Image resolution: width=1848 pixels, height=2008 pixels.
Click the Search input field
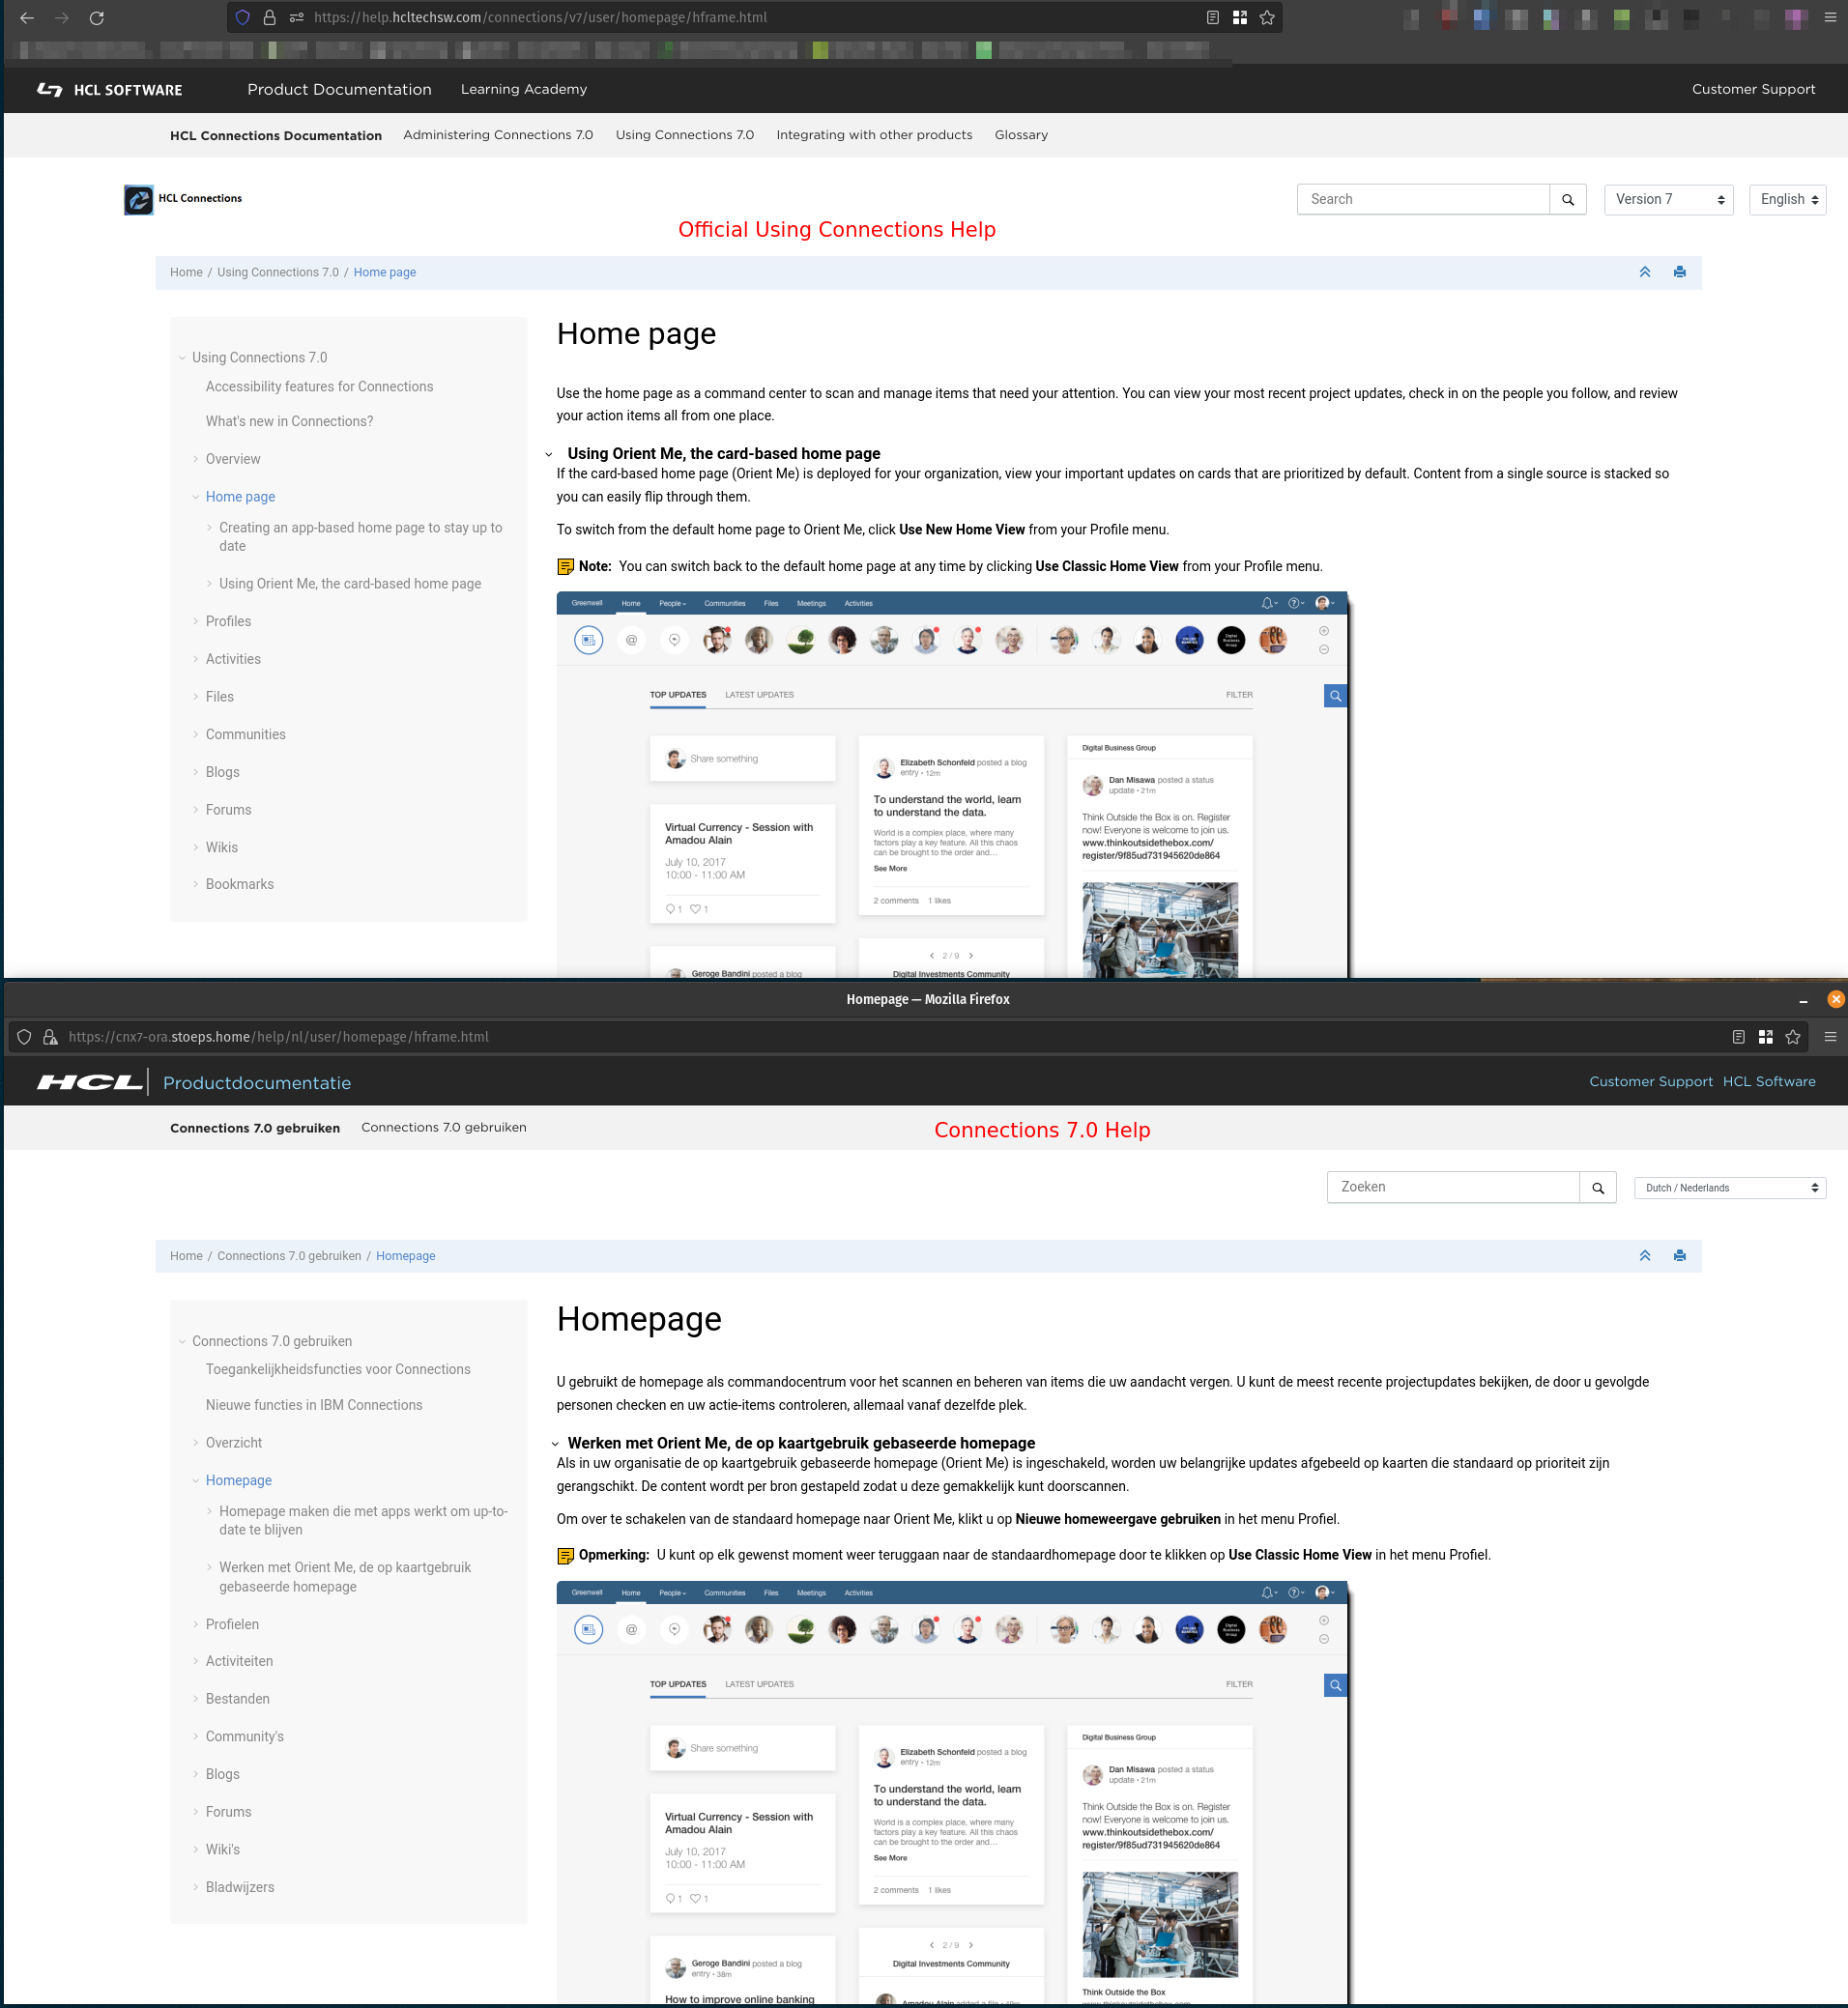tap(1423, 200)
